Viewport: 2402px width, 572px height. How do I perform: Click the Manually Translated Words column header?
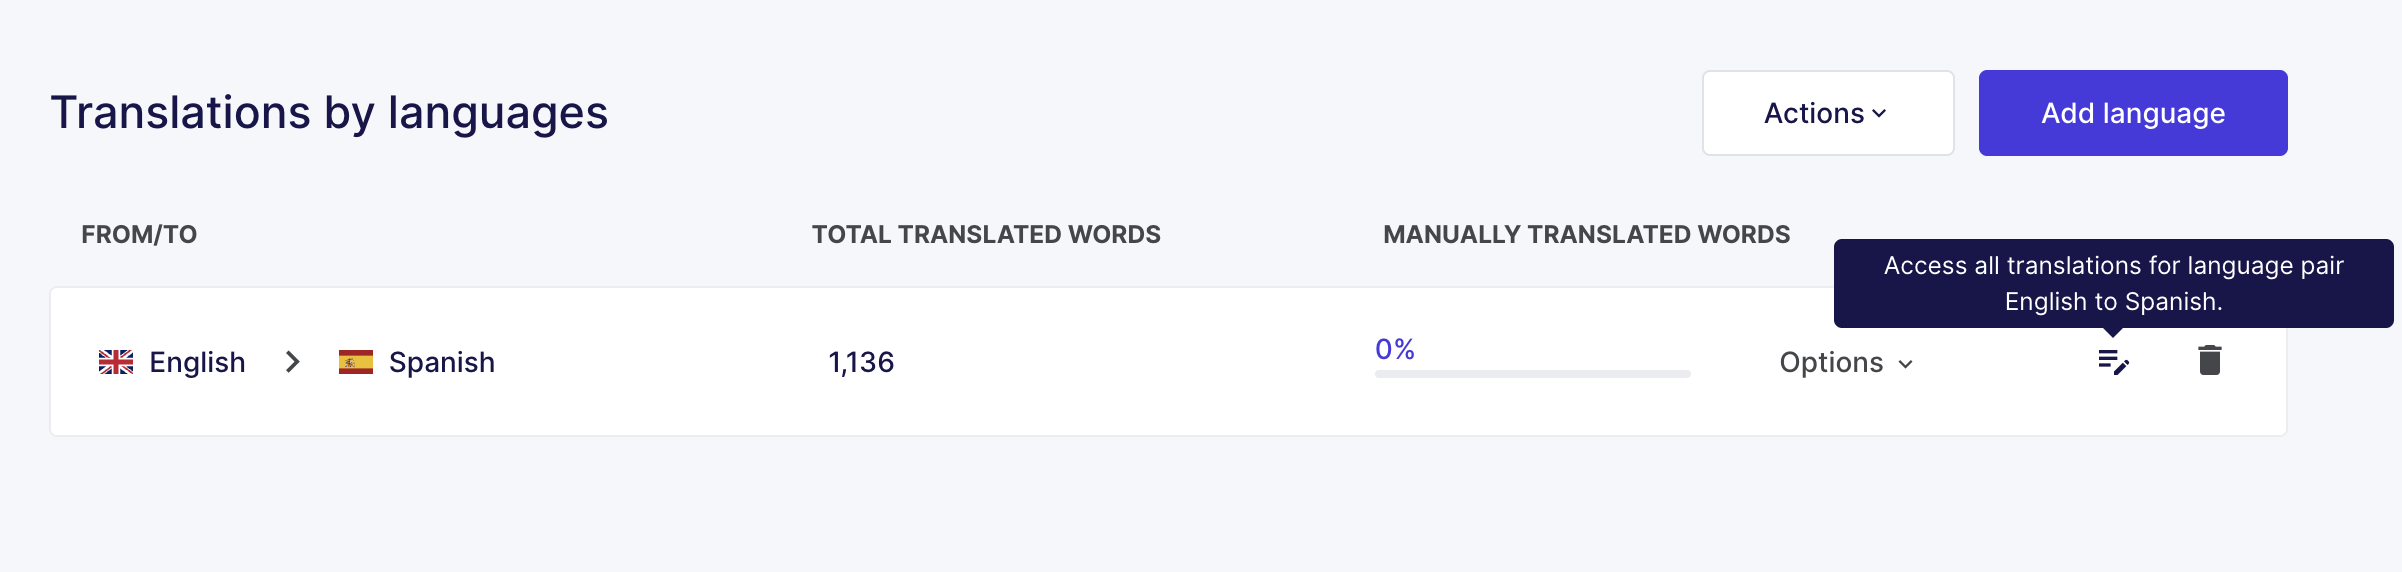tap(1586, 234)
